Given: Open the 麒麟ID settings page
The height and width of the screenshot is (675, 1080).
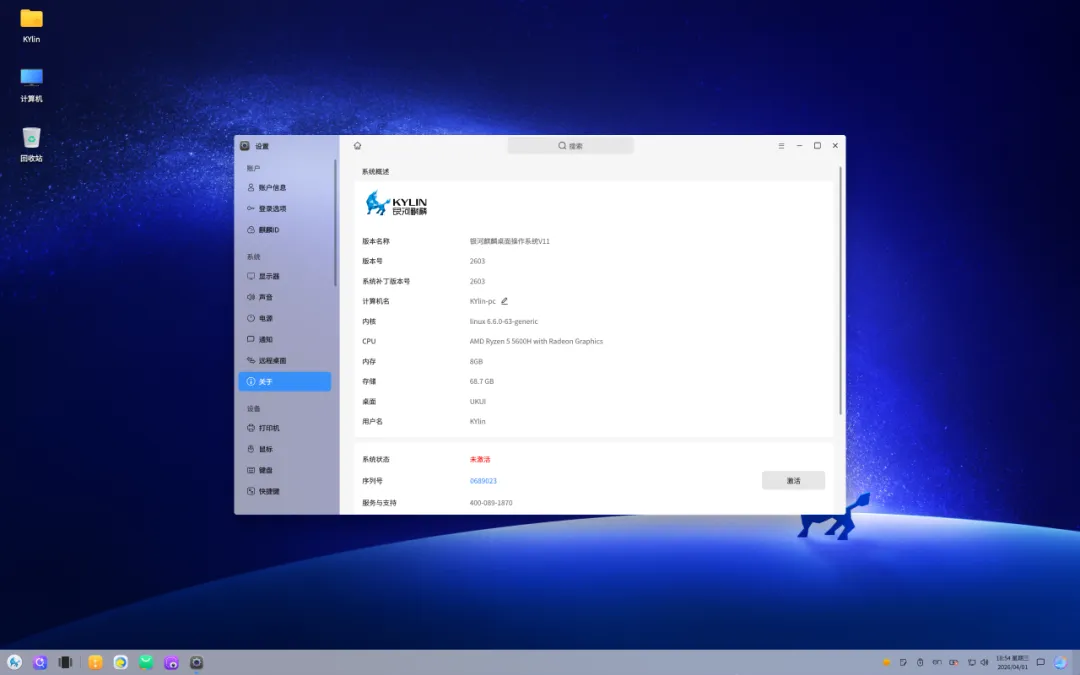Looking at the screenshot, I should 284,230.
